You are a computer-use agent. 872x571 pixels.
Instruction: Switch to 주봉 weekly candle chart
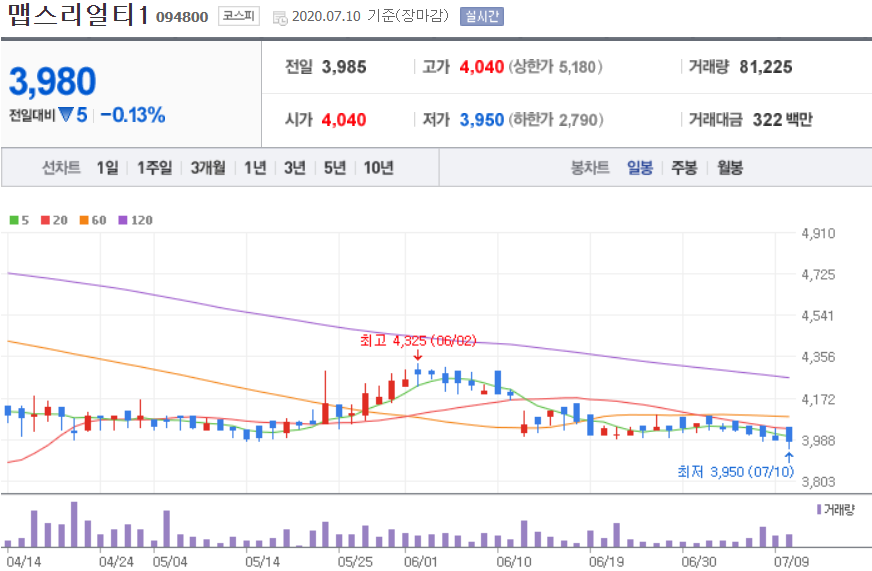coord(684,167)
